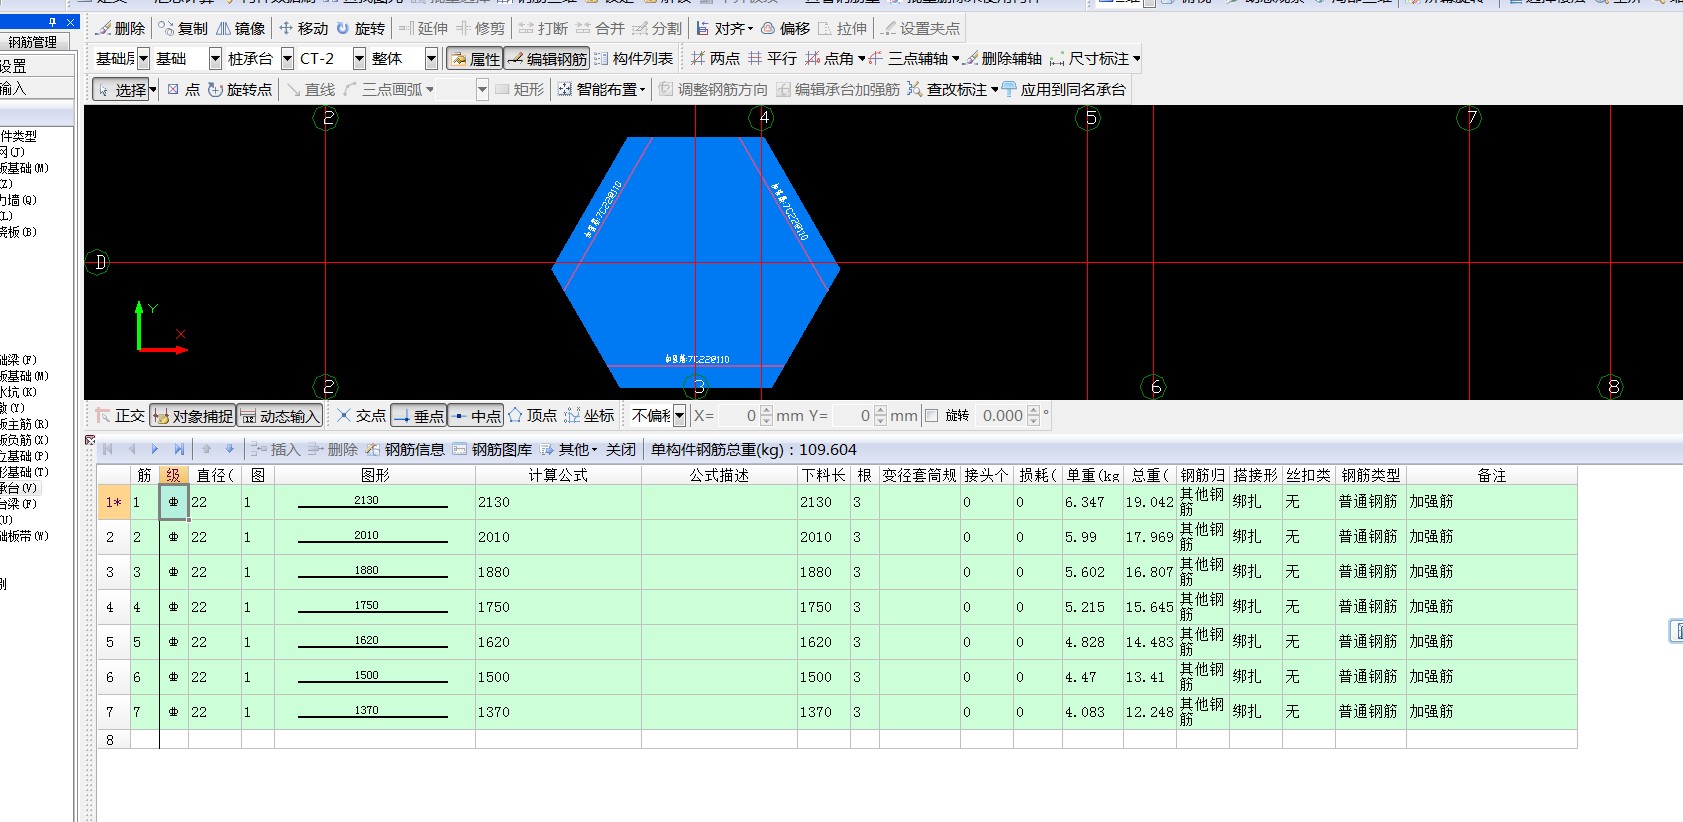Image resolution: width=1683 pixels, height=822 pixels.
Task: Expand the 桩承台 component type dropdown
Action: [x=287, y=59]
